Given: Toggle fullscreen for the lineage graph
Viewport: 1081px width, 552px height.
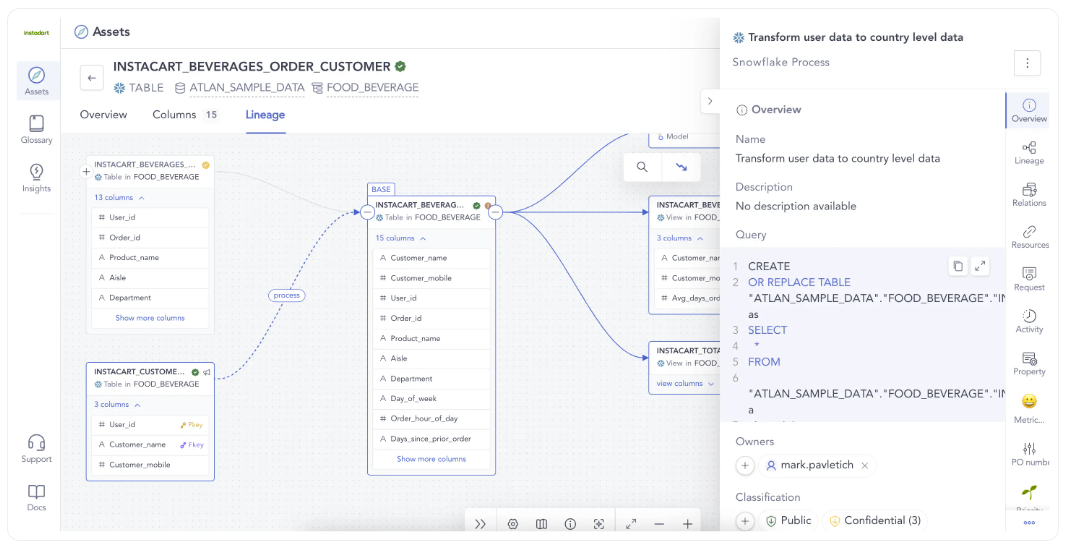Looking at the screenshot, I should point(631,524).
